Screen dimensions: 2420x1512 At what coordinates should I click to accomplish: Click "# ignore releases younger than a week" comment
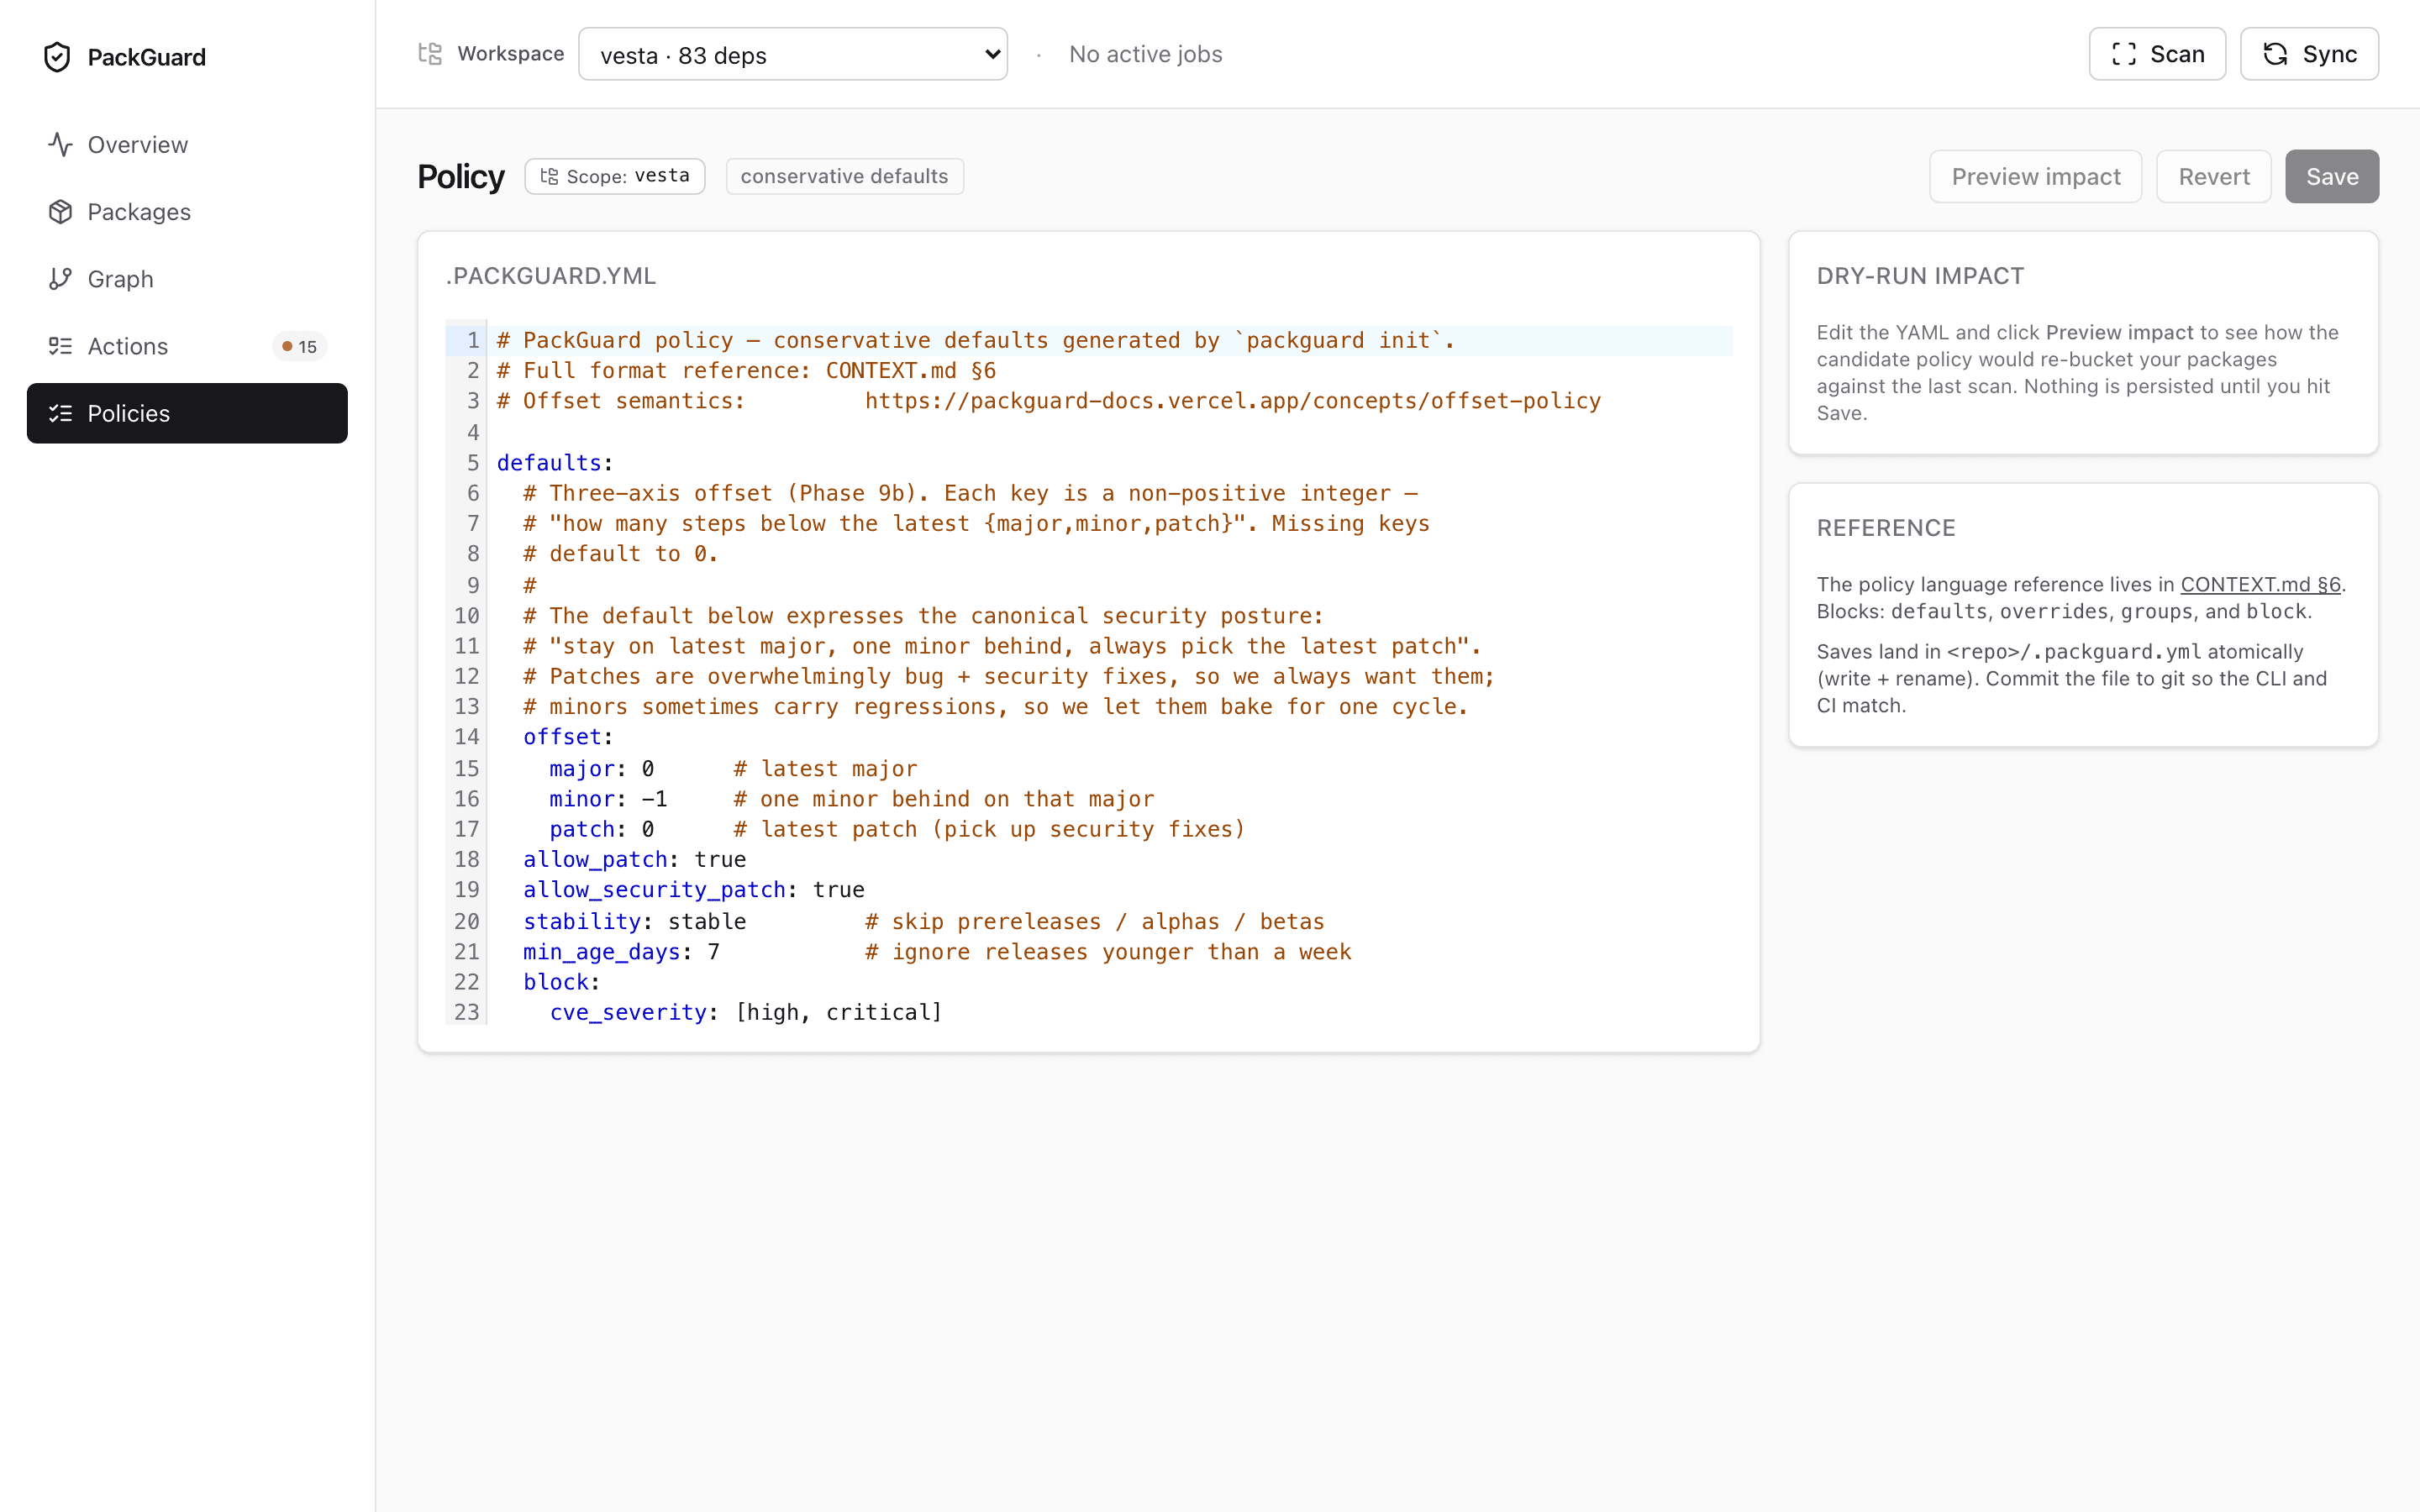(x=1108, y=951)
